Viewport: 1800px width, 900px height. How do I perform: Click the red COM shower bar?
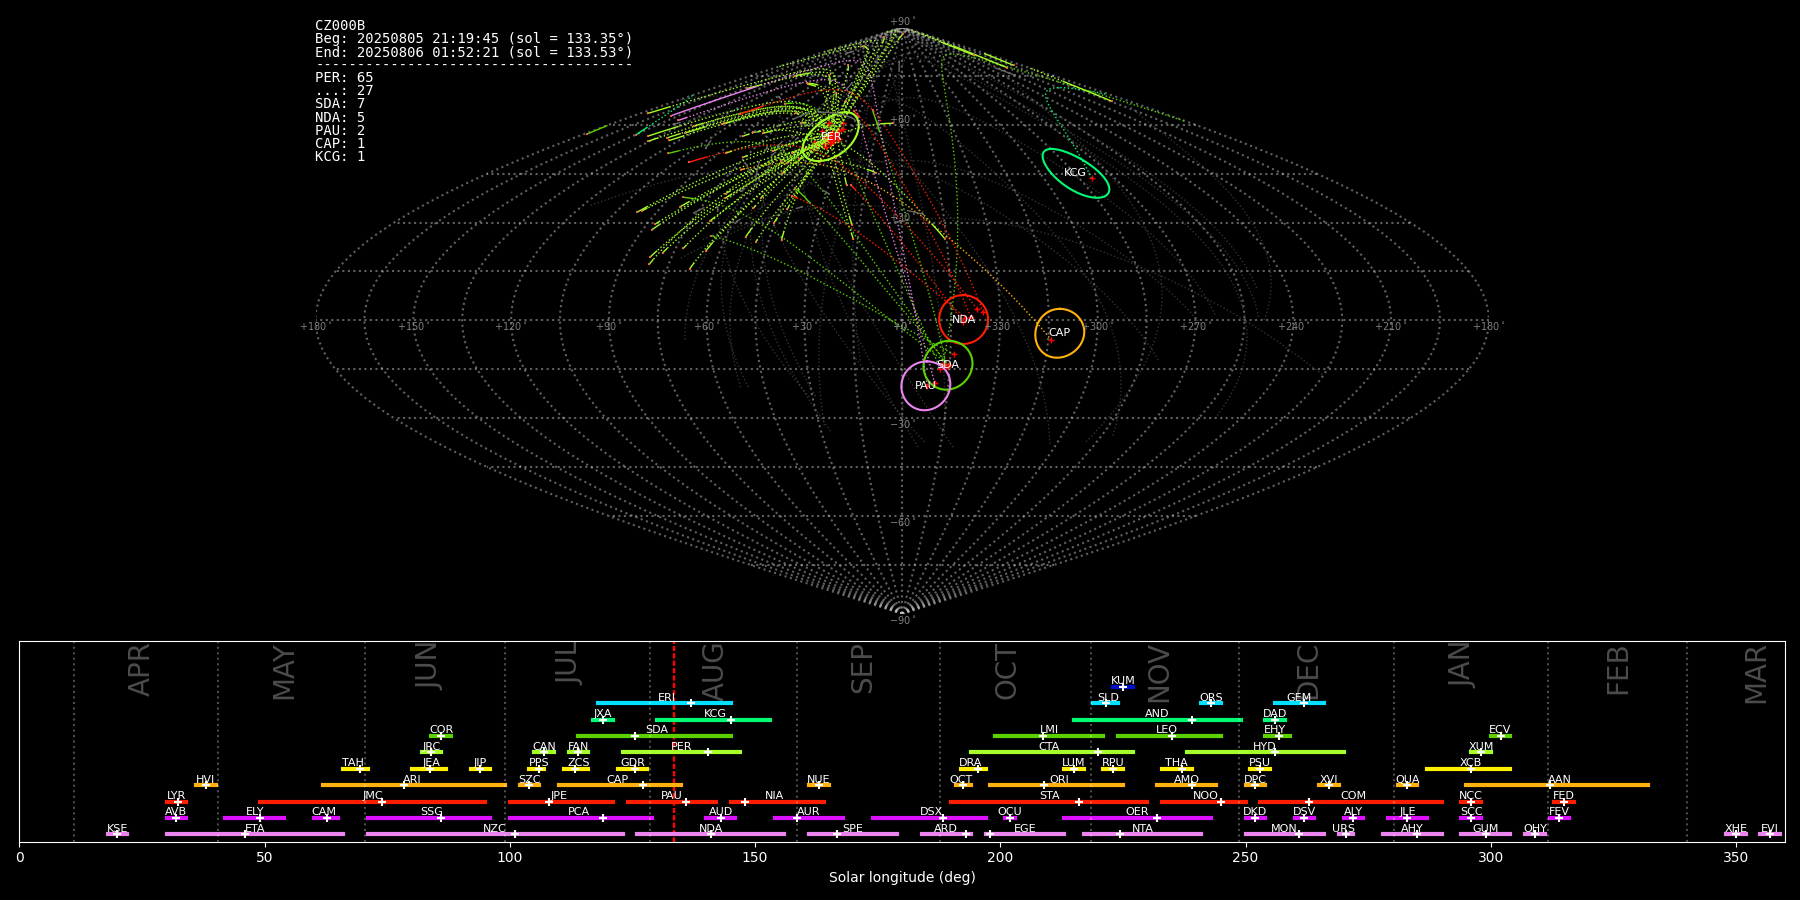coord(1351,801)
